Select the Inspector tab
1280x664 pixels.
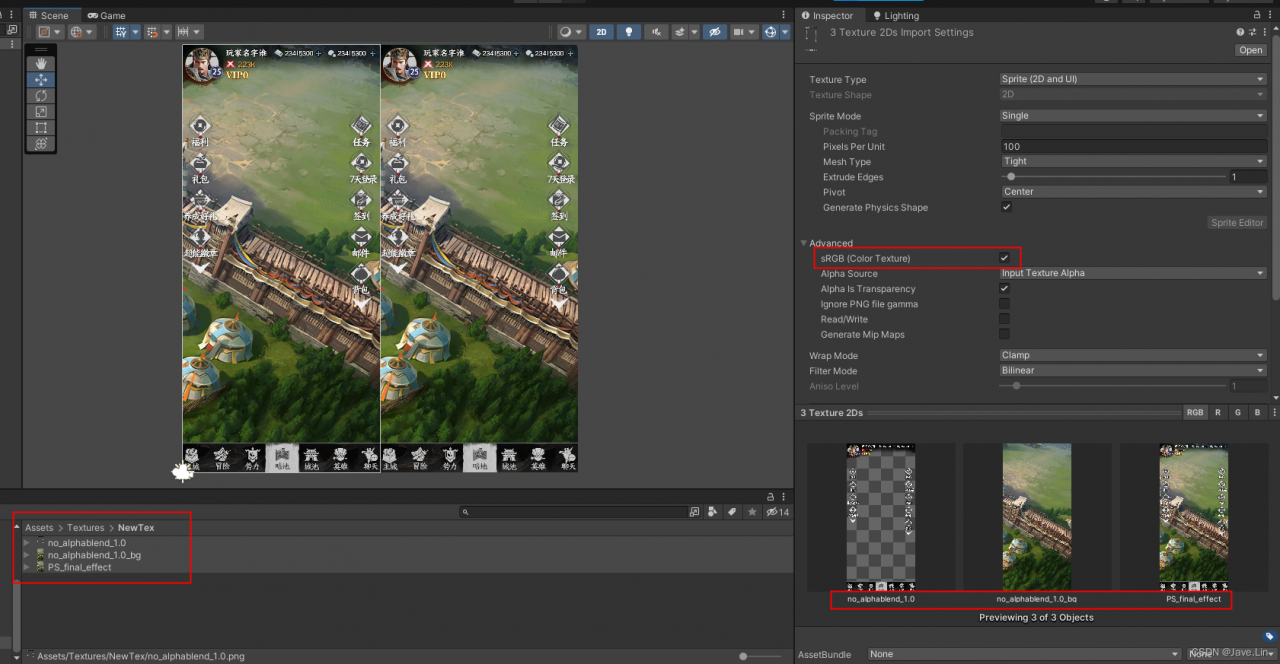[828, 16]
